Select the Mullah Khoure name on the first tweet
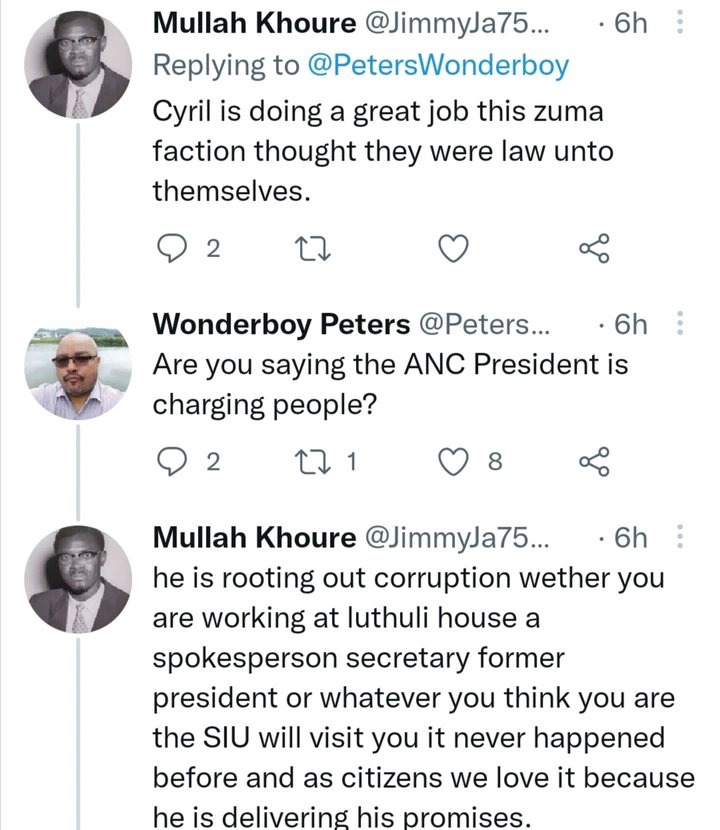Image resolution: width=720 pixels, height=830 pixels. click(254, 23)
